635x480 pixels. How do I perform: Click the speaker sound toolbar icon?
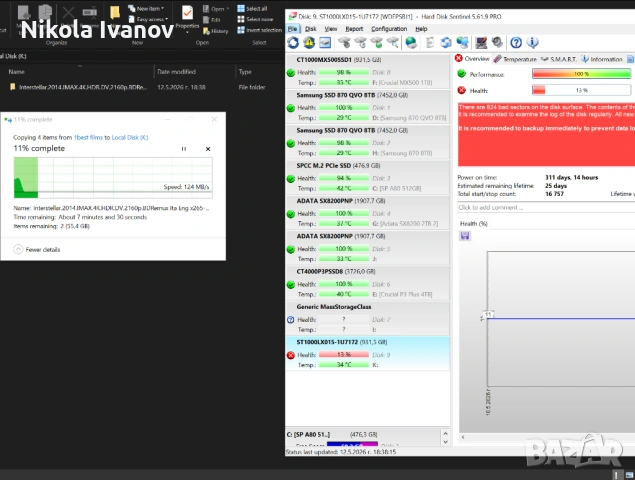pos(497,43)
